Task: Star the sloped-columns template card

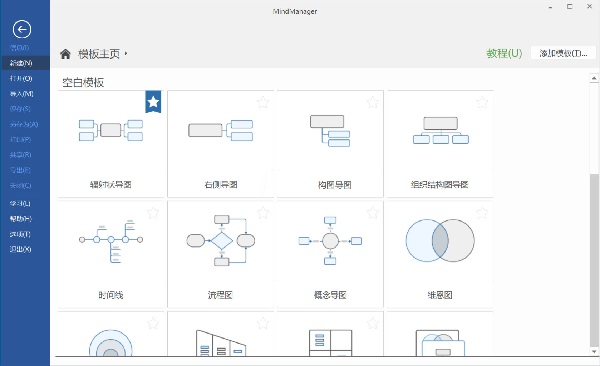Action: click(263, 324)
